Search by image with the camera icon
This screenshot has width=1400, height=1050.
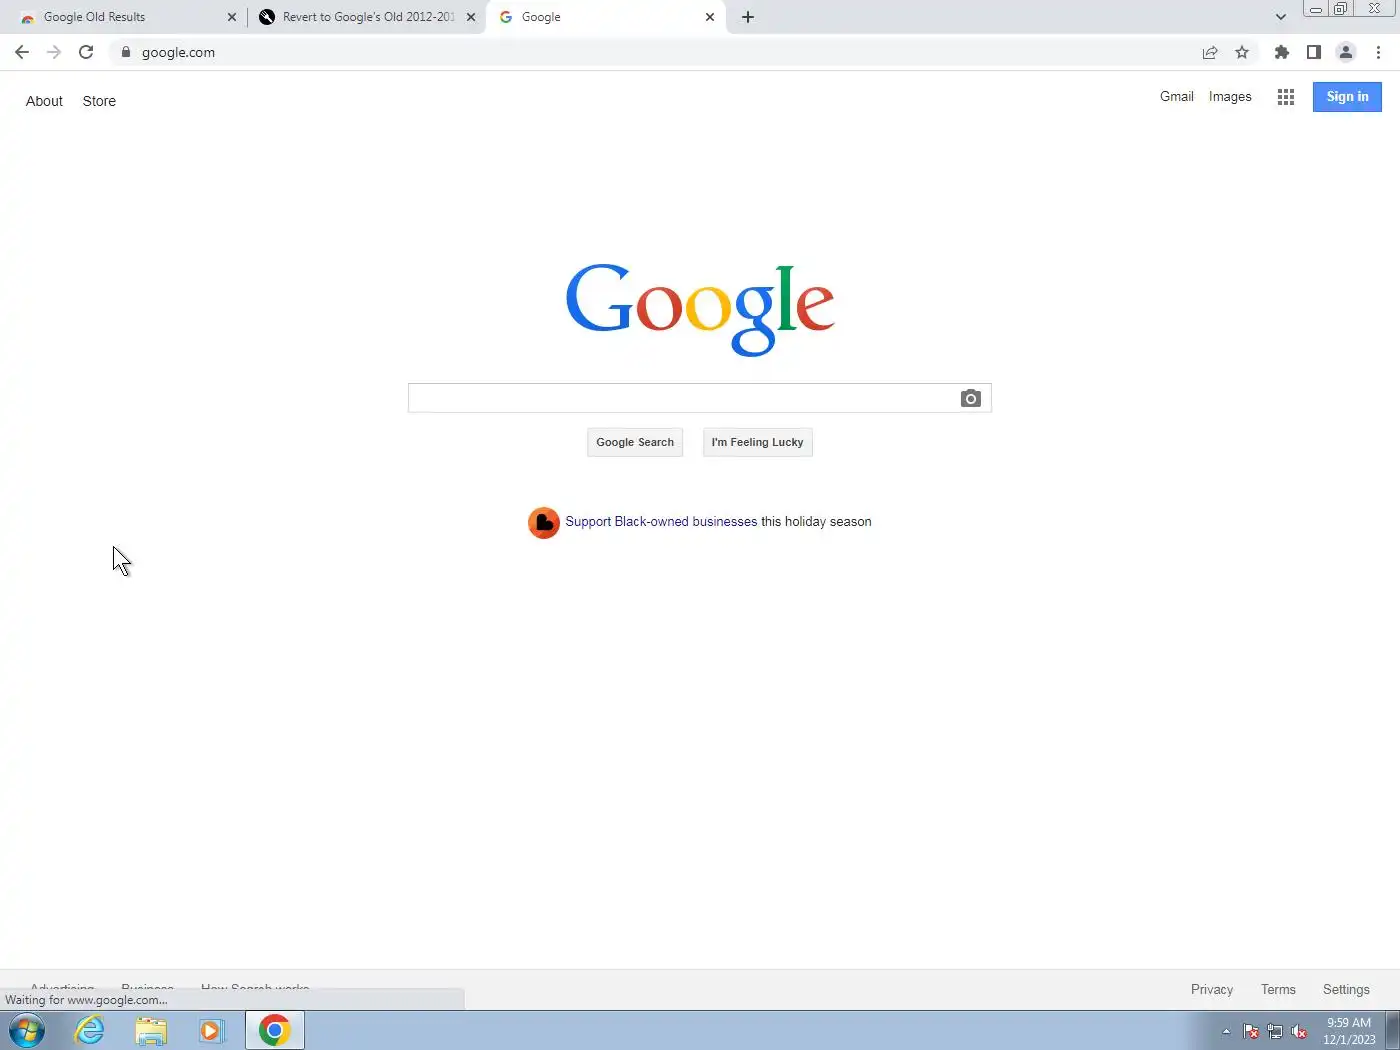(x=970, y=398)
